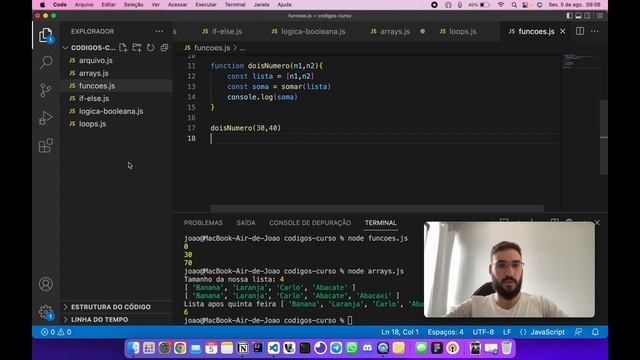Image resolution: width=640 pixels, height=360 pixels.
Task: Open the SAÍDA panel tab
Action: pos(246,222)
